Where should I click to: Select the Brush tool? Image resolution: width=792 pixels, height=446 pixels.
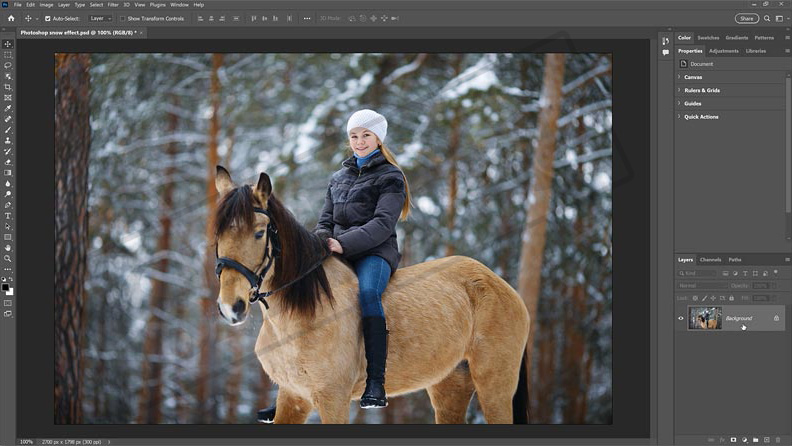coord(8,130)
